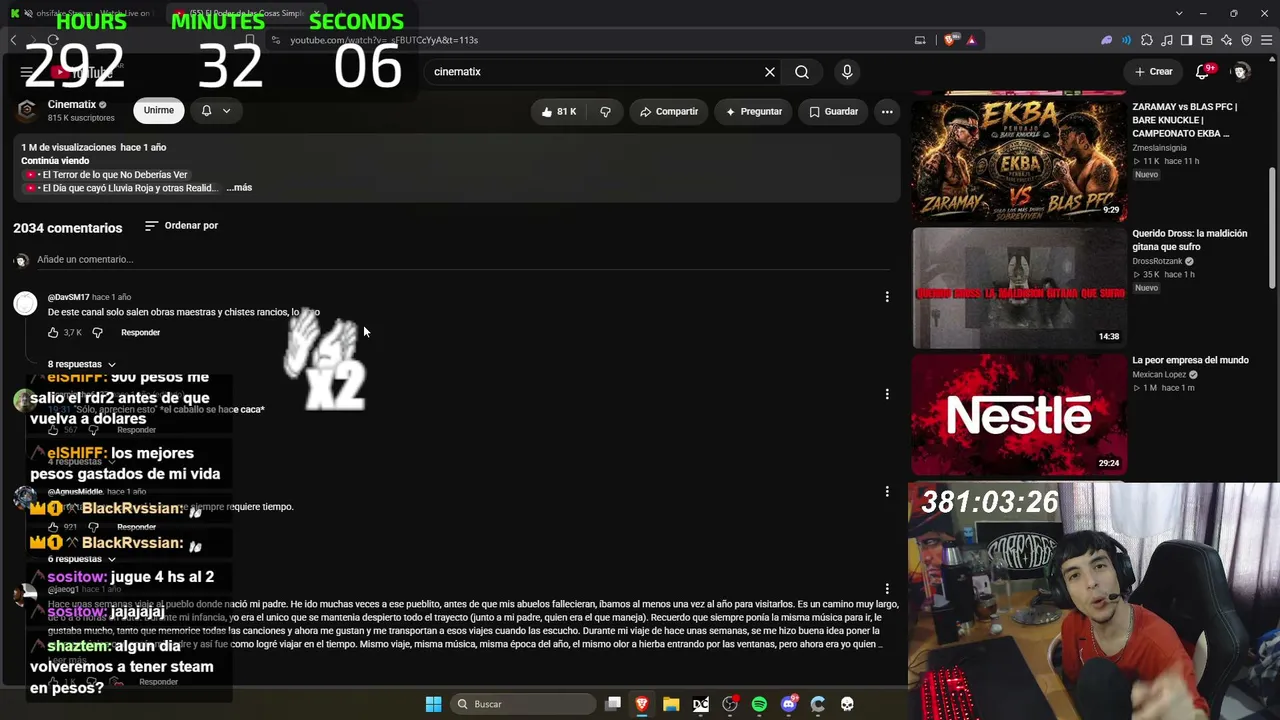Start voice search with the microphone icon
1280x720 pixels.
point(847,72)
